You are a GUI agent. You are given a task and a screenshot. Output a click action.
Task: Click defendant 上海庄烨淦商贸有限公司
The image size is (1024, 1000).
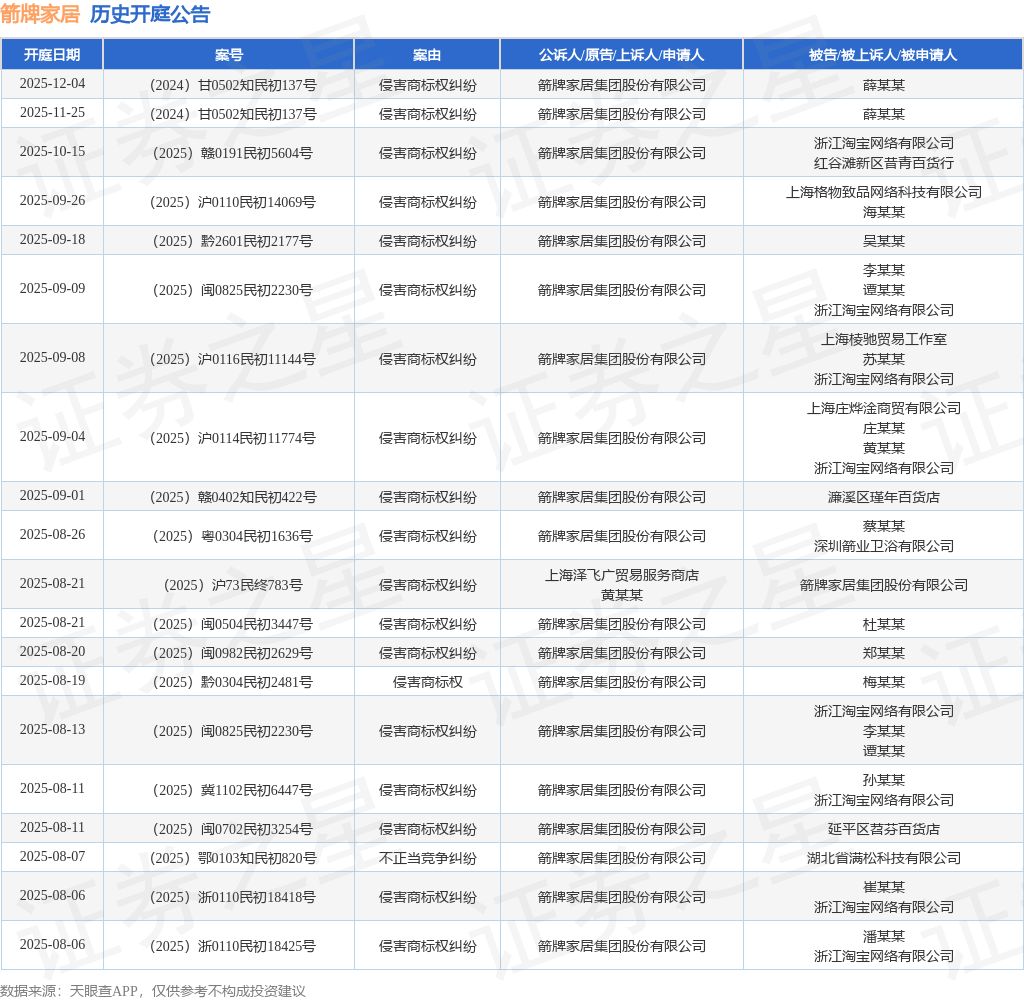[883, 408]
